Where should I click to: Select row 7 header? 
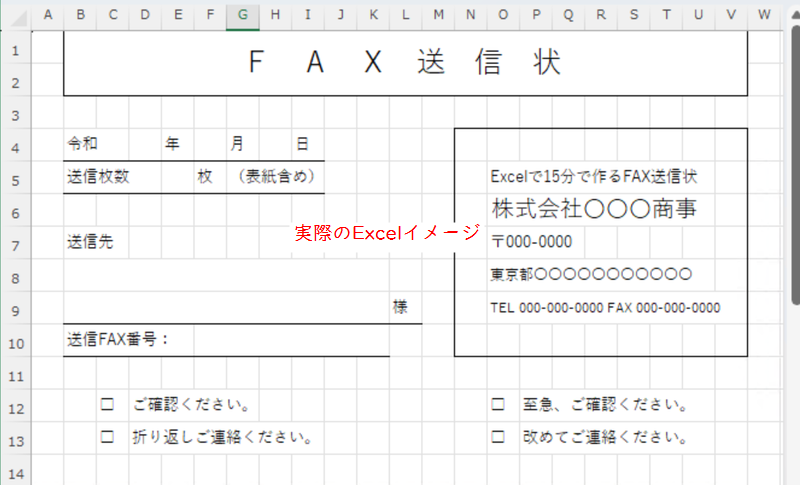coord(15,245)
